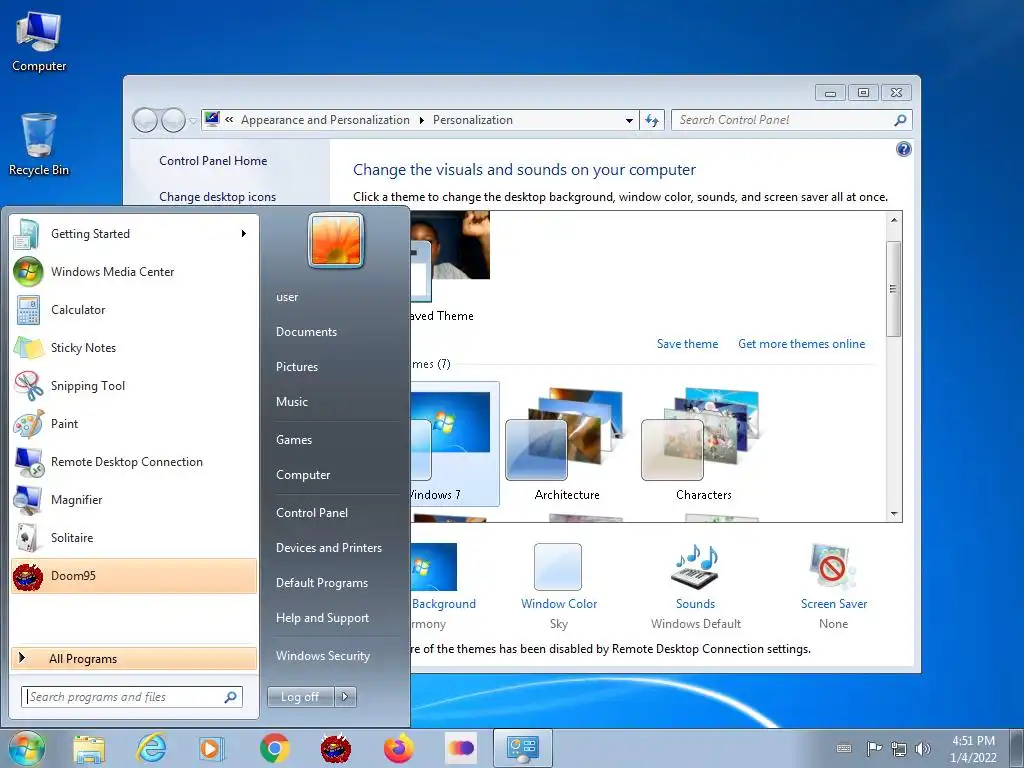The height and width of the screenshot is (768, 1024).
Task: Open Windows Security from Start menu
Action: 323,656
